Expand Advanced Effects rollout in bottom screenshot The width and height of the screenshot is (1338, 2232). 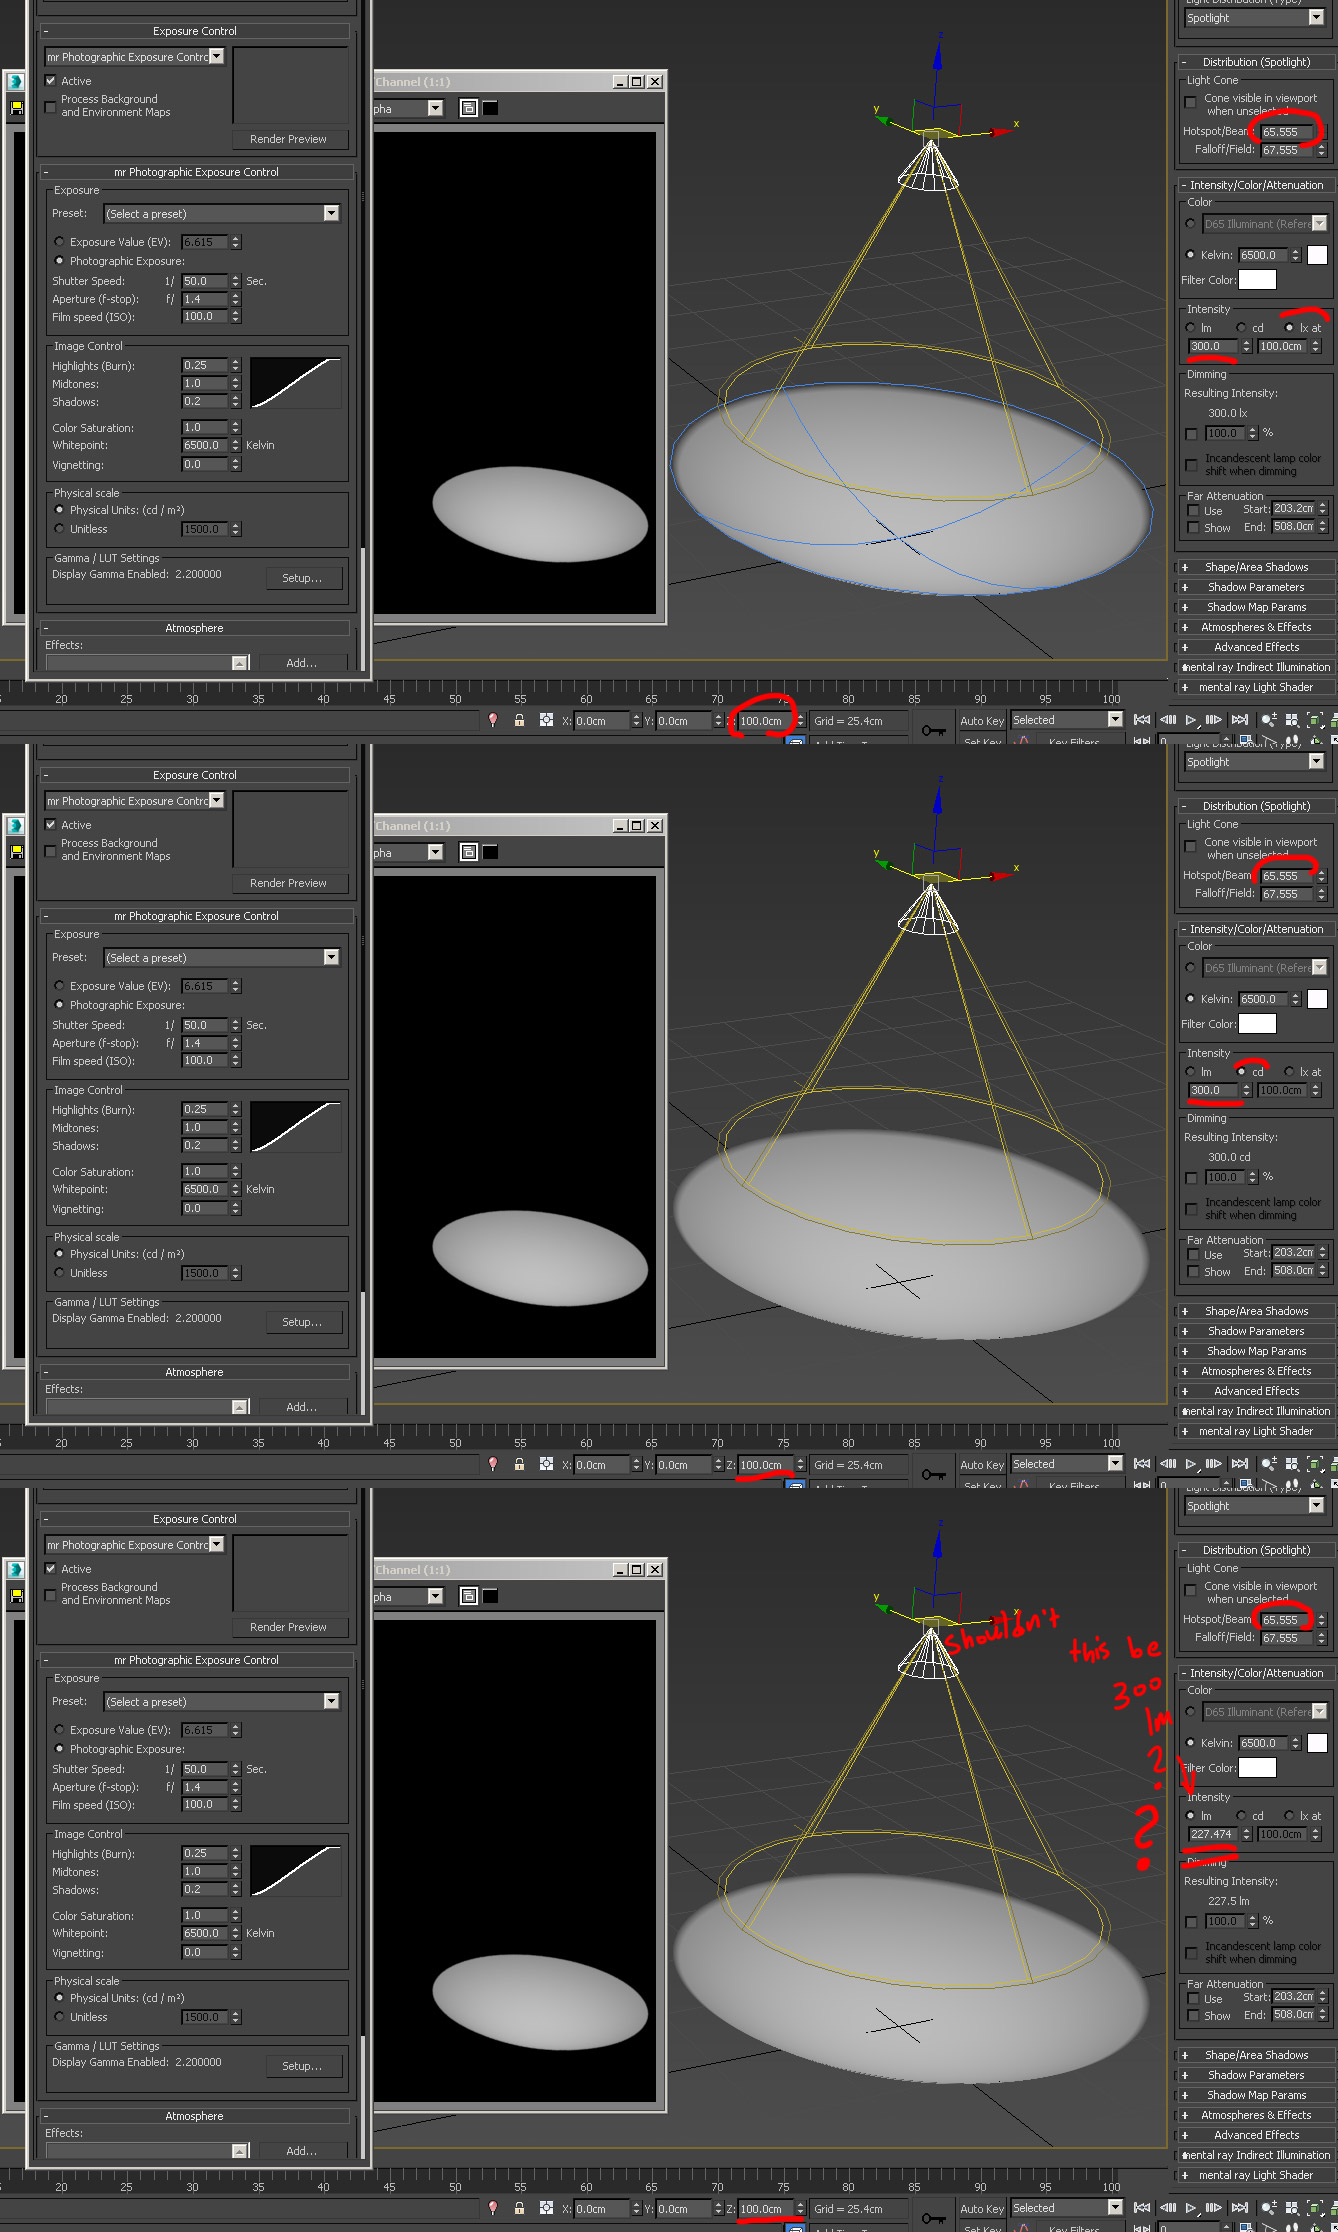click(1256, 2135)
